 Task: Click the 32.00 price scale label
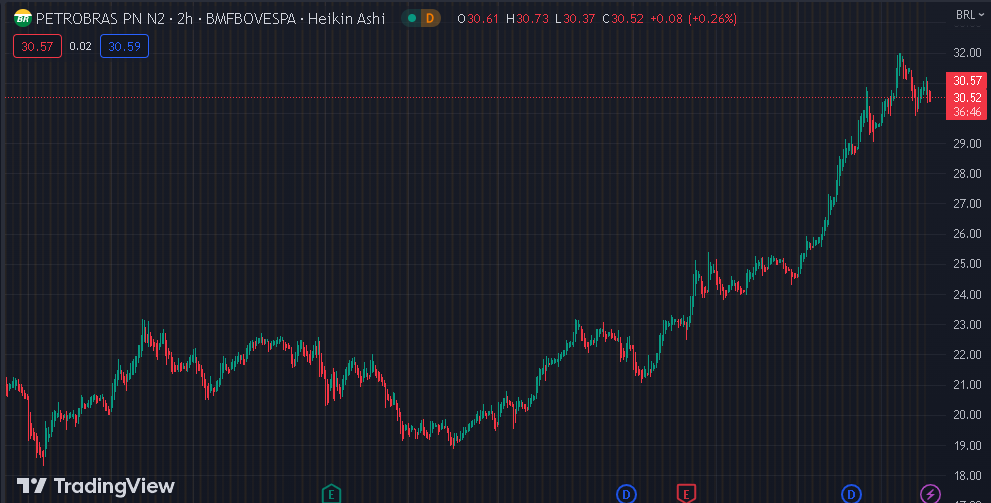pyautogui.click(x=967, y=52)
